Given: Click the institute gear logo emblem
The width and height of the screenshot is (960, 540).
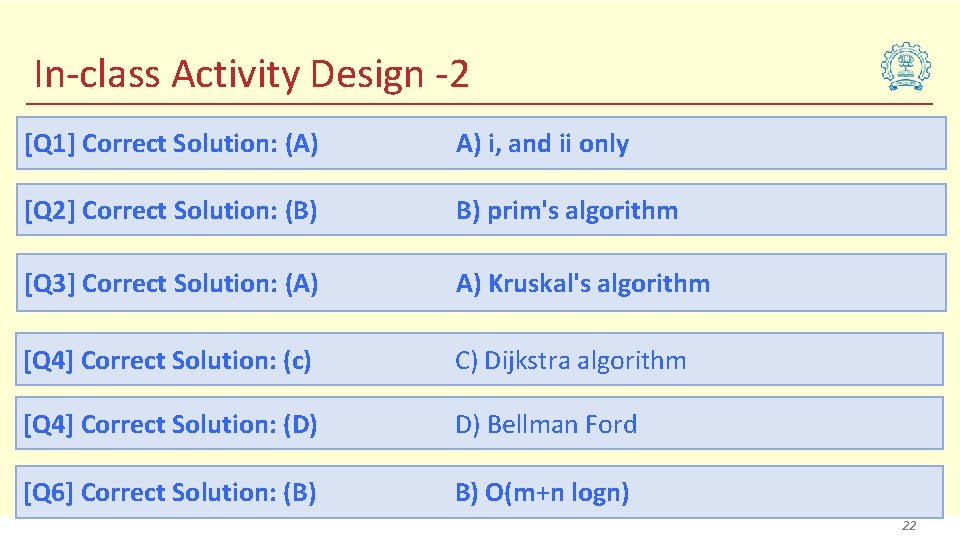Looking at the screenshot, I should point(906,67).
